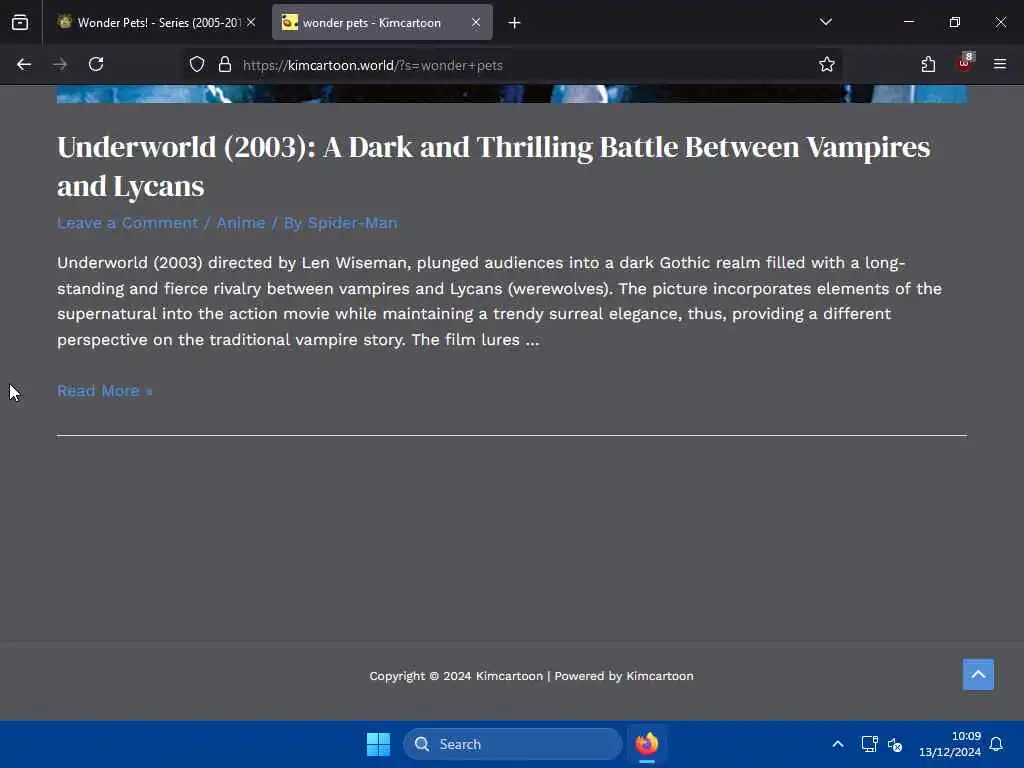Expand the list all tabs dropdown
The width and height of the screenshot is (1024, 768).
826,22
